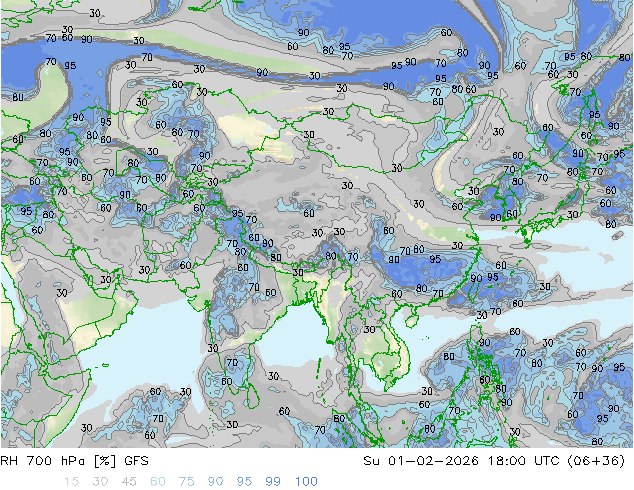Select legend value 75
Viewport: 634px width, 490px height.
pos(187,482)
